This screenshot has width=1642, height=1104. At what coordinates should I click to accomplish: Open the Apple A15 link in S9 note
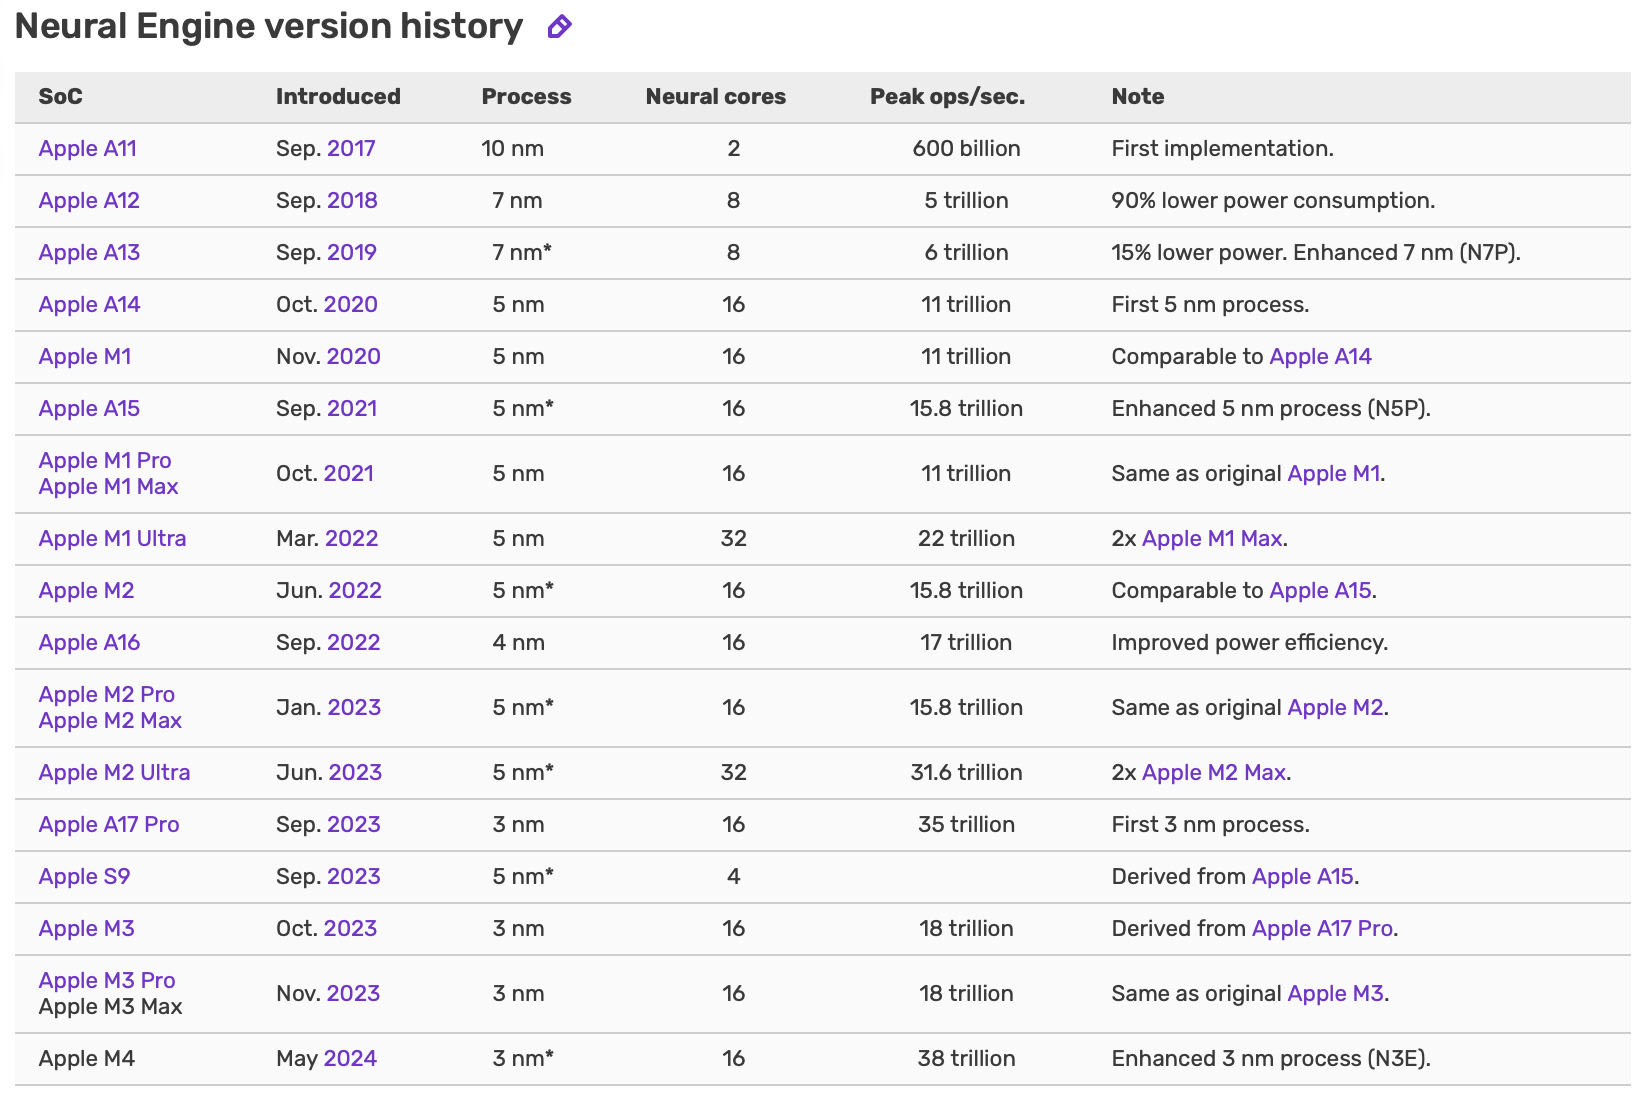1302,877
